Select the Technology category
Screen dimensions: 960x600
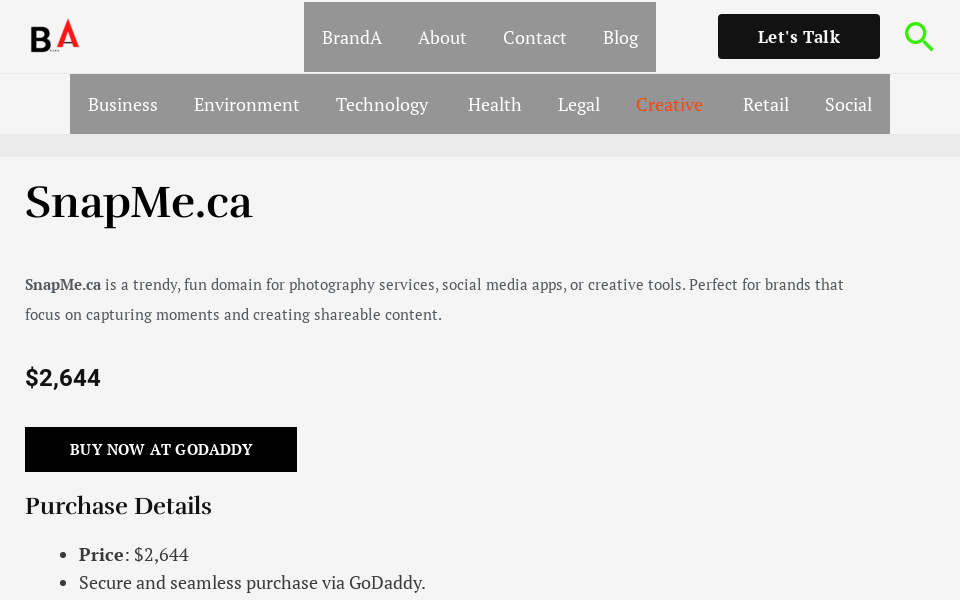382,104
